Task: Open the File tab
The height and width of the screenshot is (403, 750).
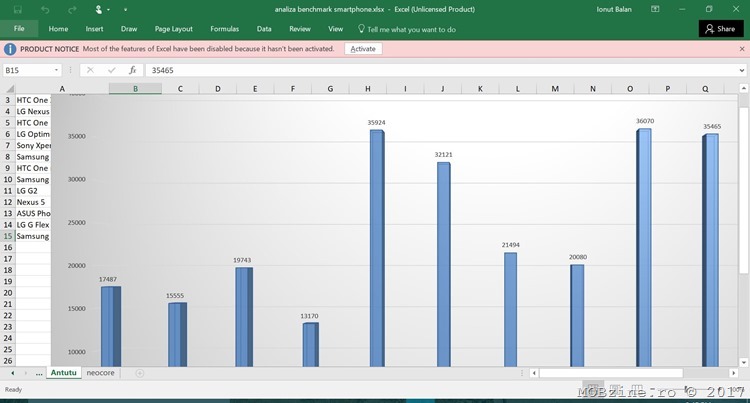Action: (x=19, y=29)
